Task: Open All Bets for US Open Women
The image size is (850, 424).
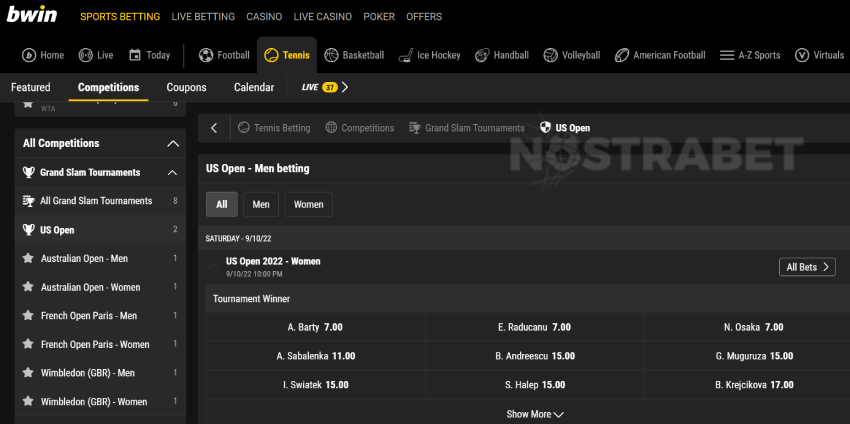Action: (x=807, y=267)
